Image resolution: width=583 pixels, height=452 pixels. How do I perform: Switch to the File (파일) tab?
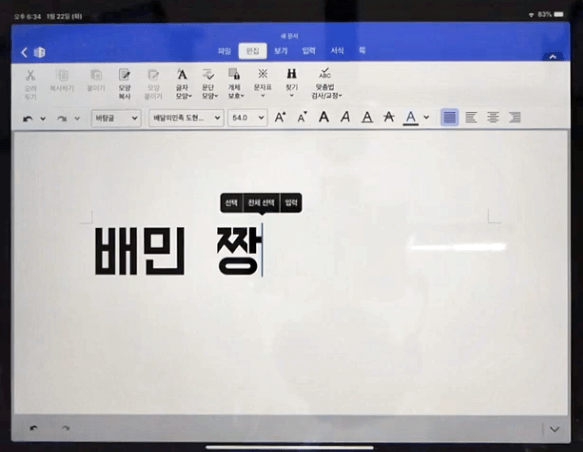click(x=224, y=51)
